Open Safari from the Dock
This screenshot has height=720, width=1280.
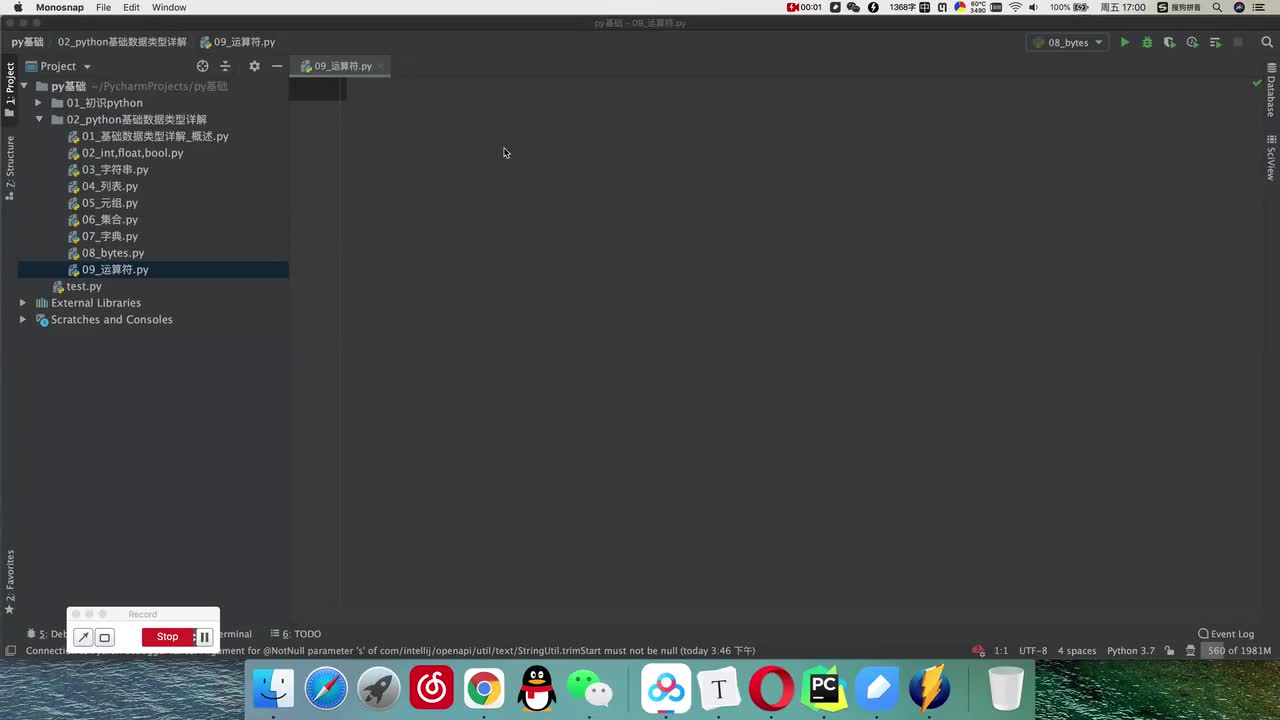point(326,688)
